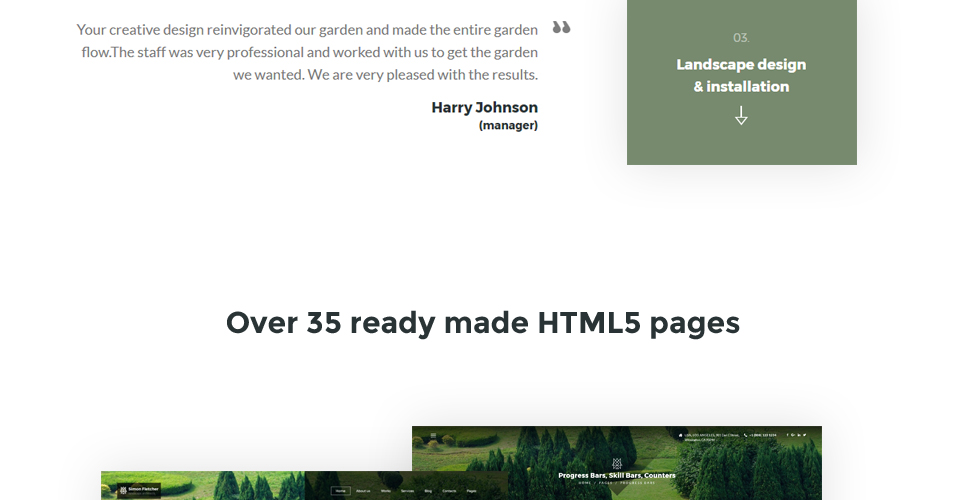This screenshot has height=500, width=965.
Task: Select Contacts in the preview menu
Action: [449, 491]
